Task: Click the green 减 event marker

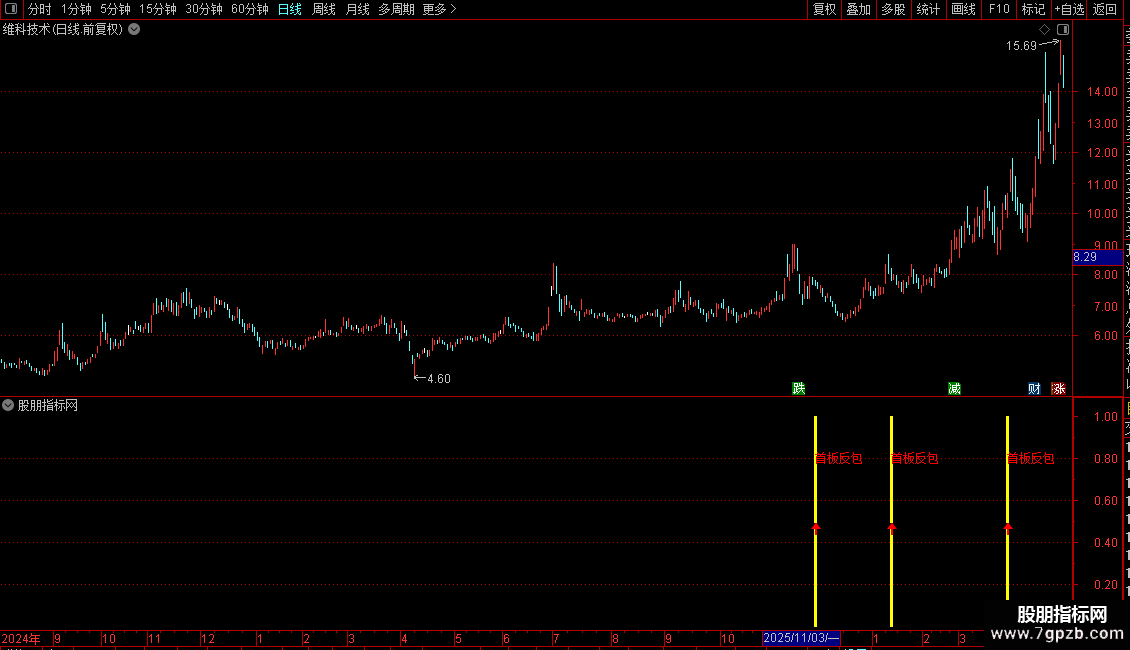Action: (954, 388)
